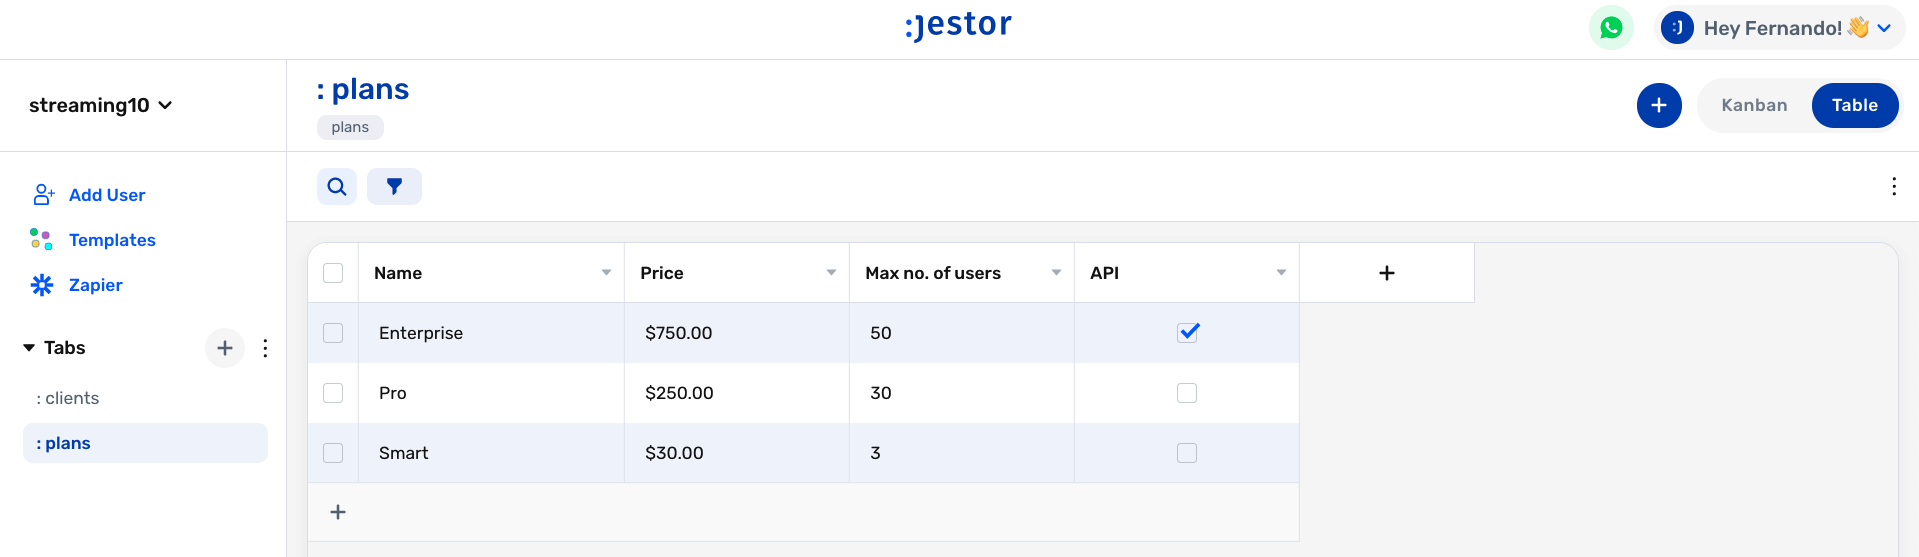This screenshot has height=557, width=1919.
Task: Add a new tab with plus icon
Action: 225,348
